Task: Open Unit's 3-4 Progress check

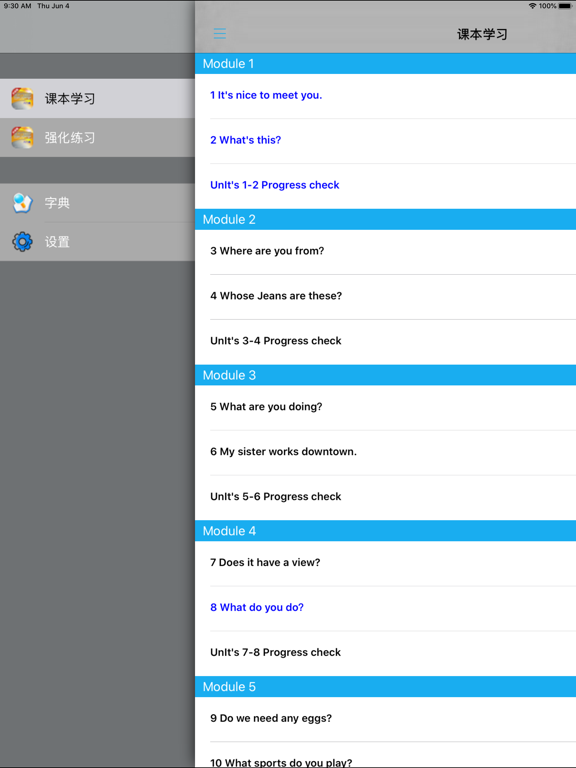Action: [x=385, y=342]
